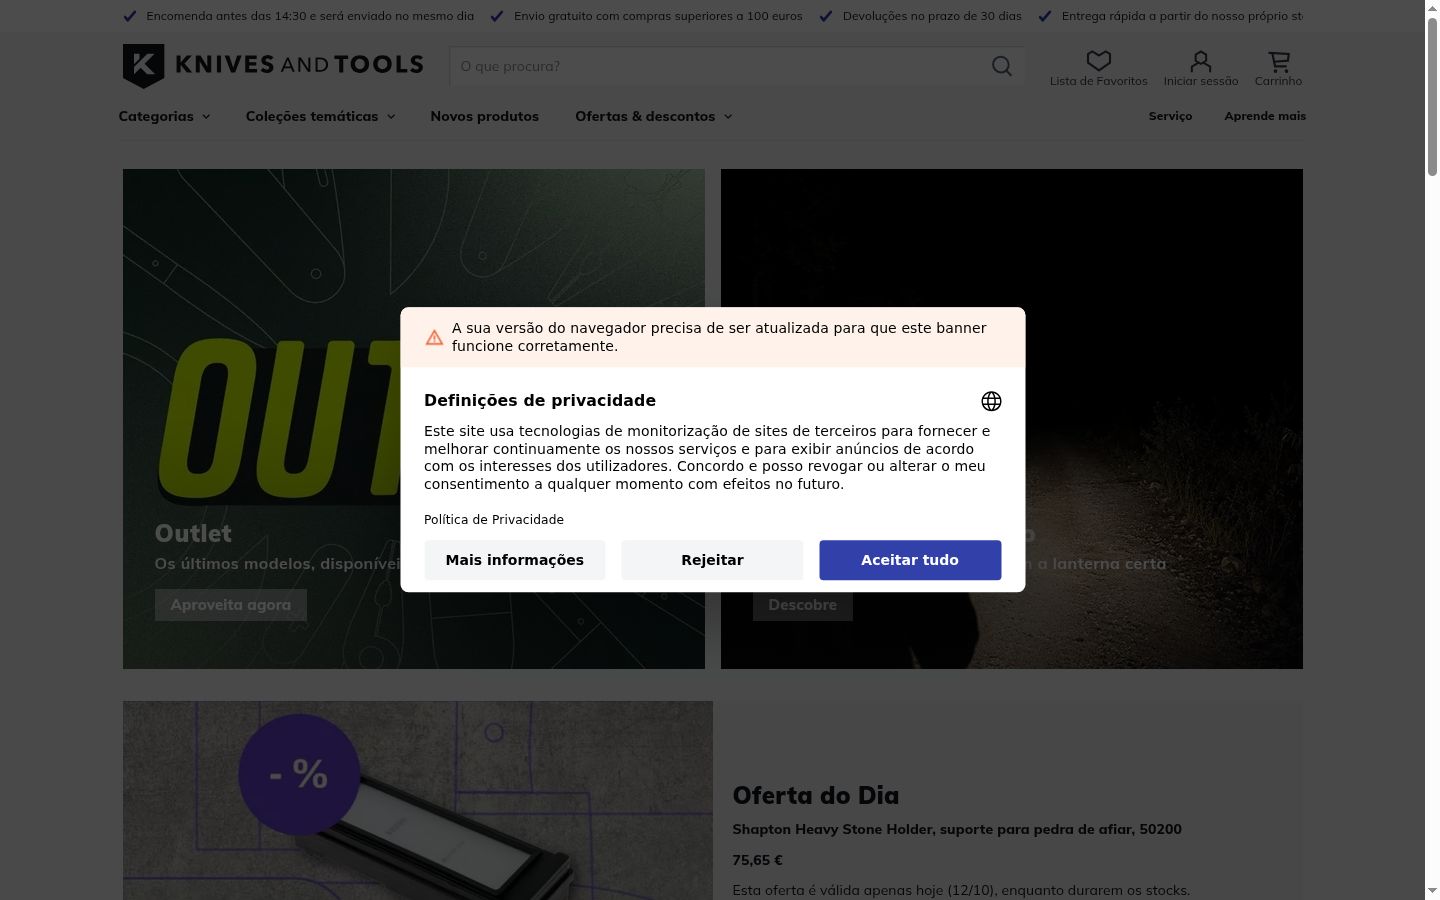1440x900 pixels.
Task: Click the Oferta do Dia heading
Action: pyautogui.click(x=816, y=796)
